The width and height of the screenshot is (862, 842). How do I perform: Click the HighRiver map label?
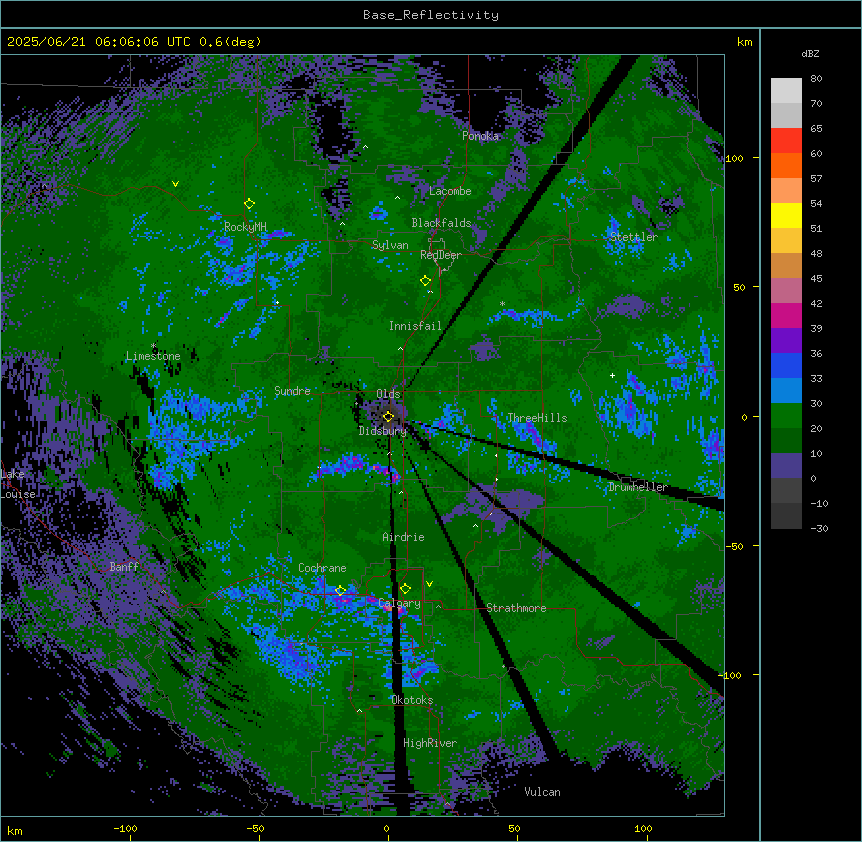[430, 743]
